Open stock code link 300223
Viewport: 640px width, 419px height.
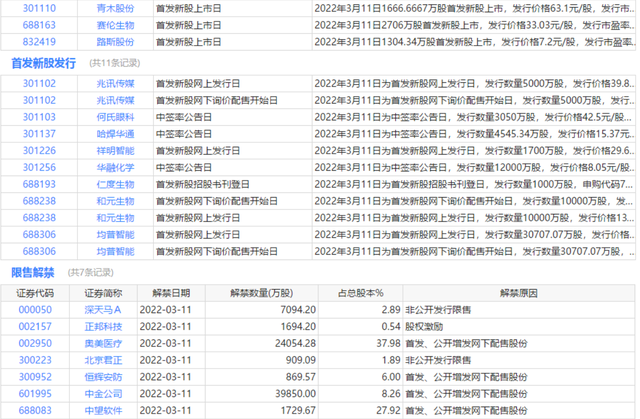click(35, 360)
